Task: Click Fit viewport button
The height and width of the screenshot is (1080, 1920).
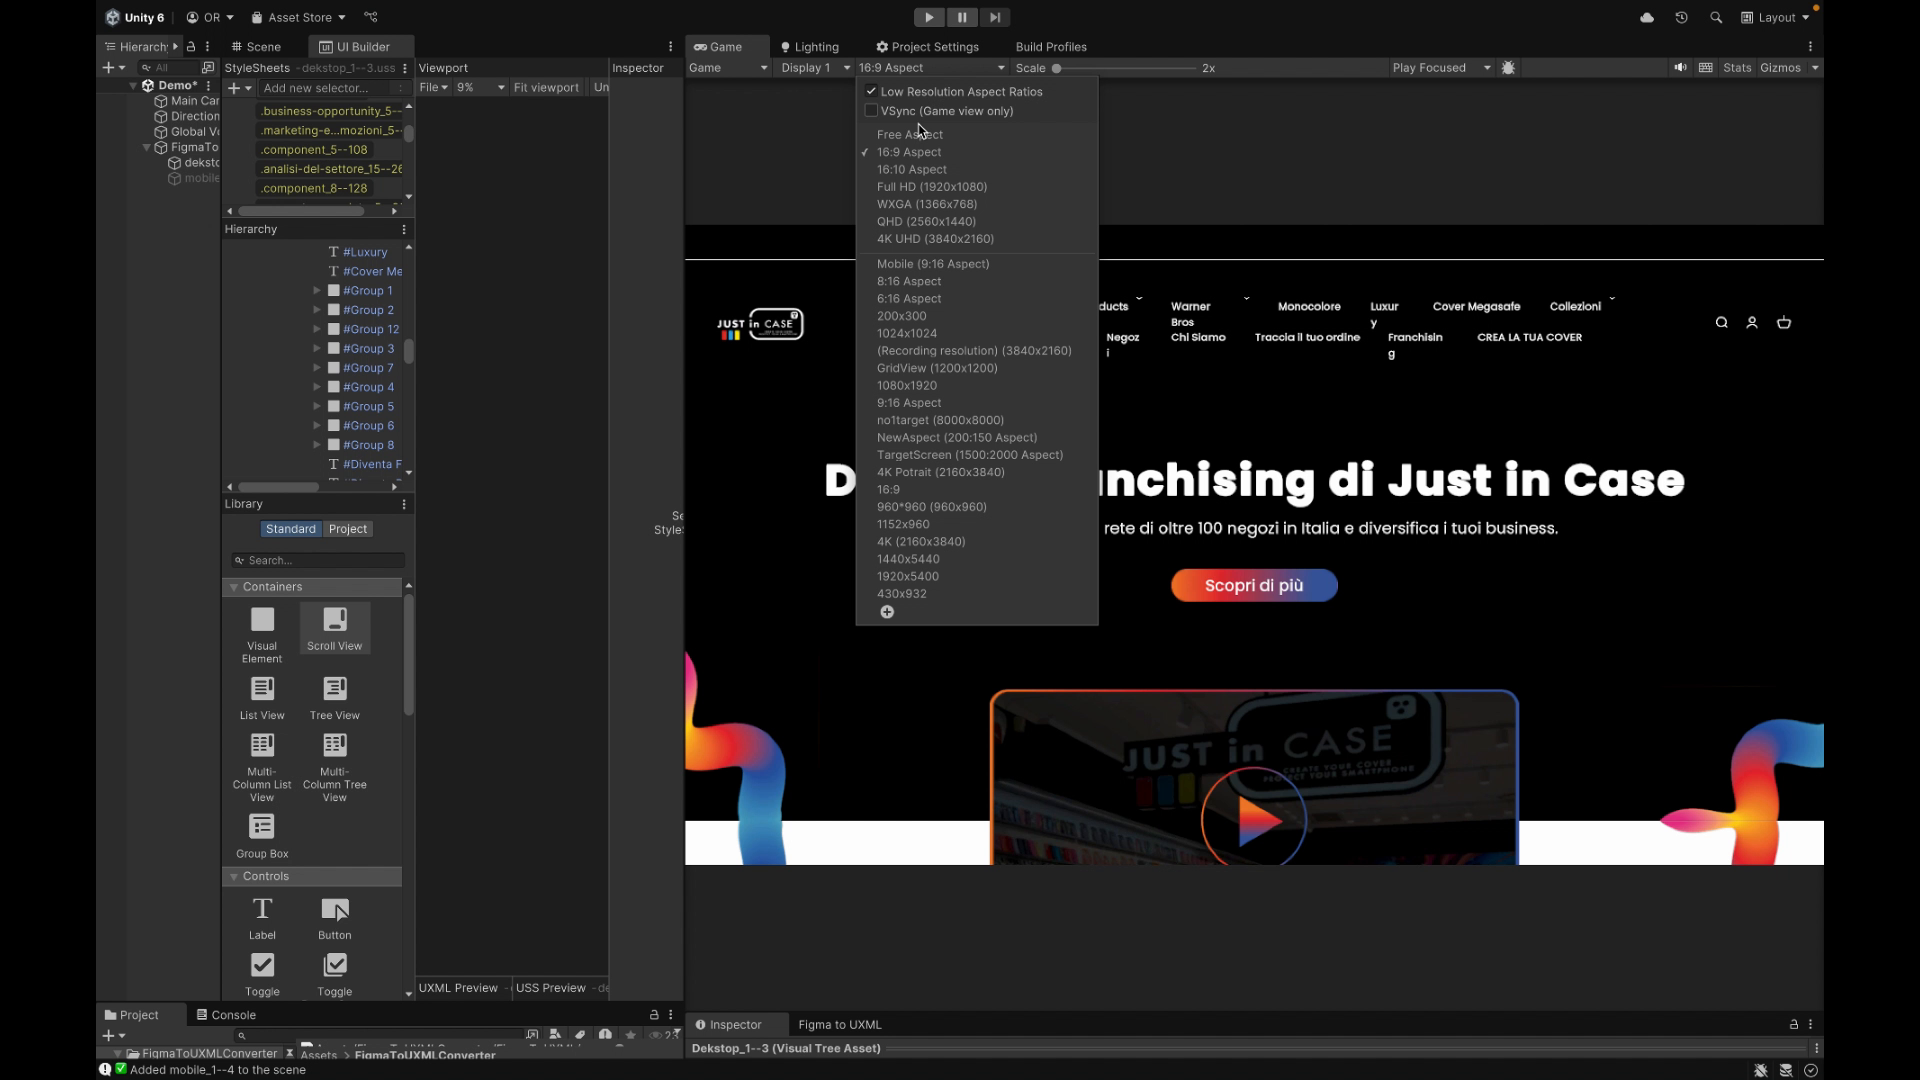Action: (546, 88)
